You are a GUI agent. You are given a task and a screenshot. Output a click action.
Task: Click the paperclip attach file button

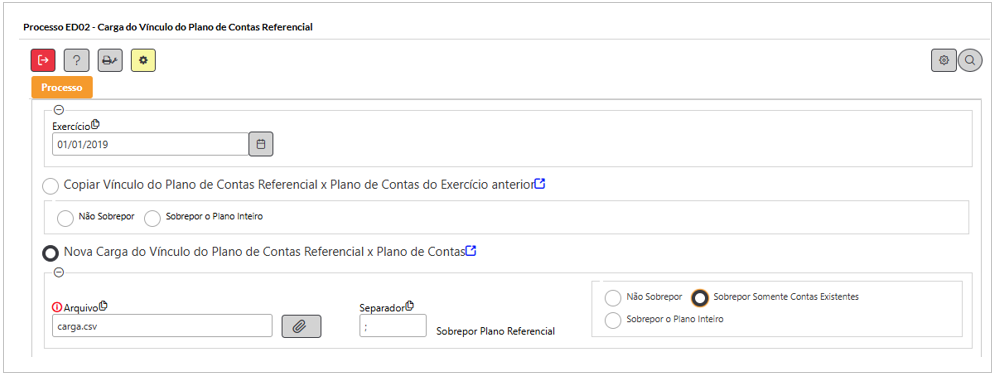302,326
